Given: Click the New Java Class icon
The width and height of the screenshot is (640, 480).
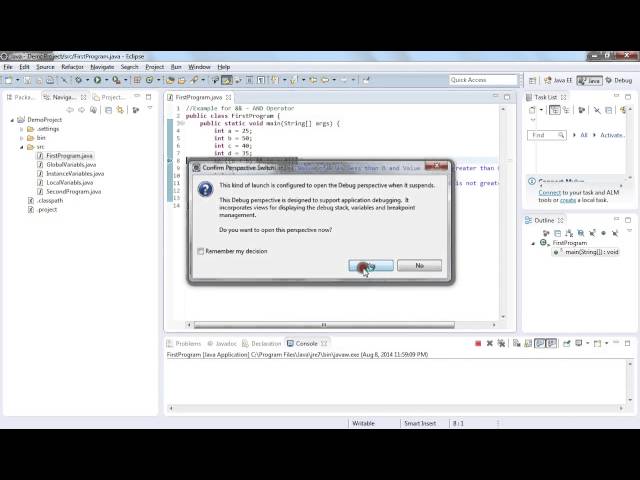Looking at the screenshot, I should [149, 80].
